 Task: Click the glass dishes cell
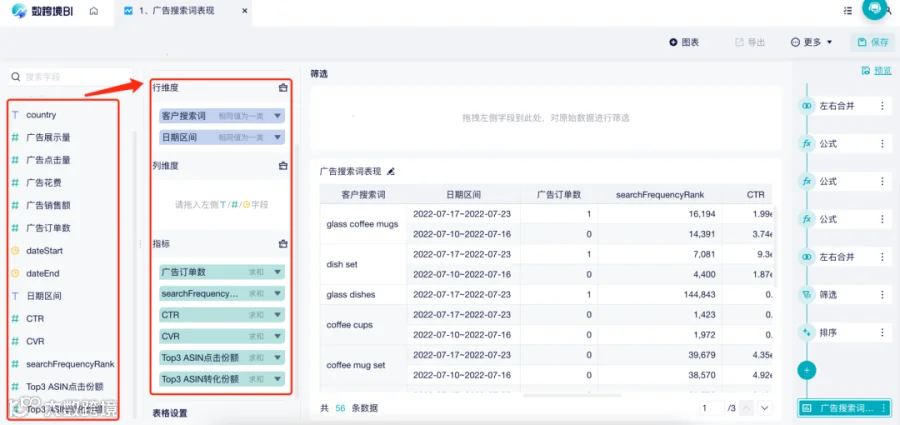pos(363,295)
